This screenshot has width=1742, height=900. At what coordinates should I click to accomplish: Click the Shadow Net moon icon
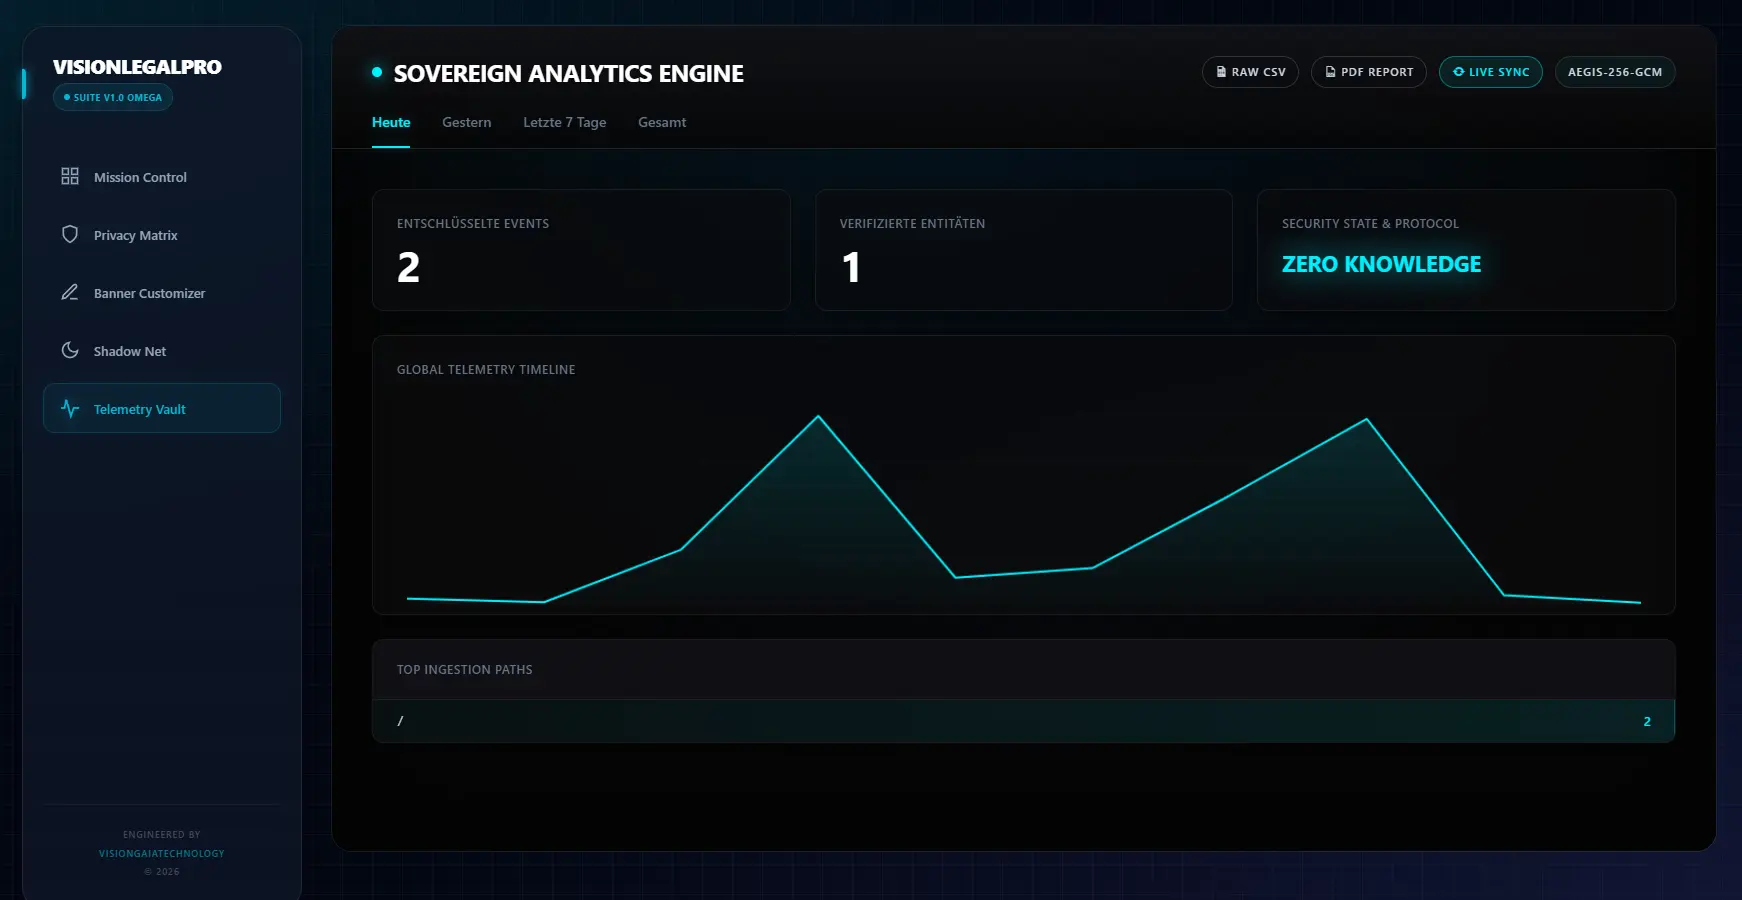[x=70, y=350]
